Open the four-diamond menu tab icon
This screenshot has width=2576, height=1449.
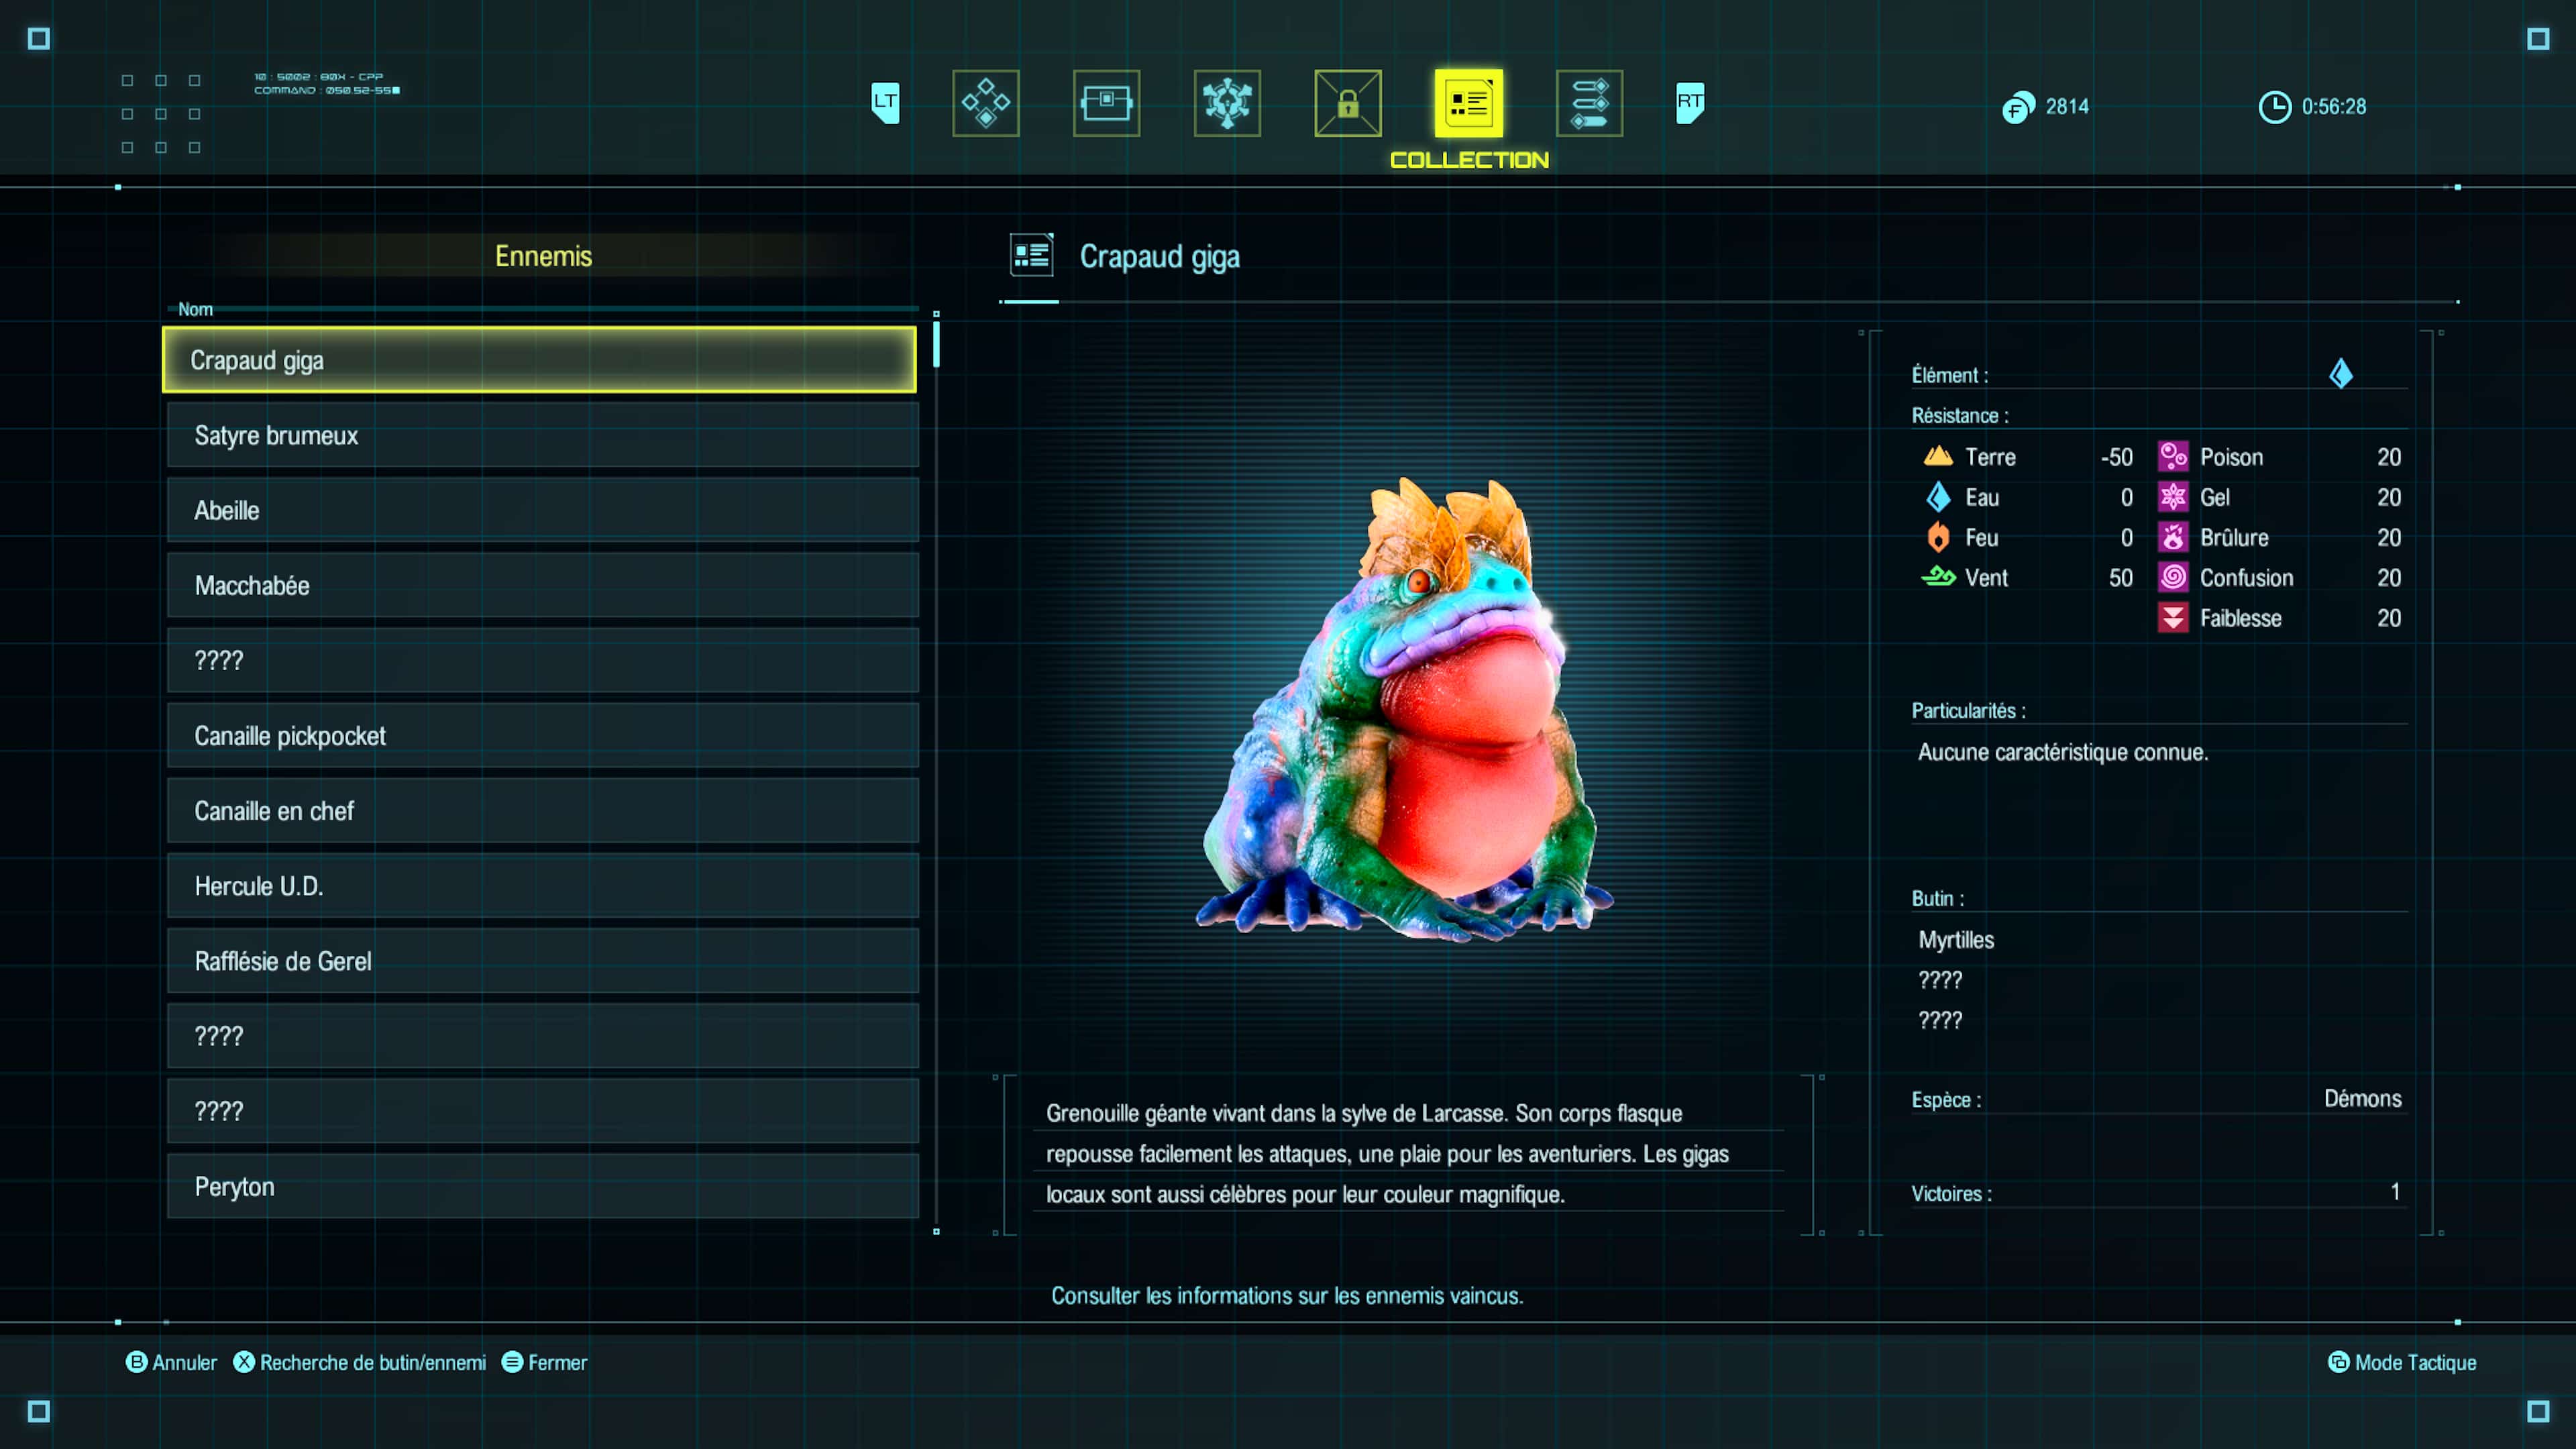coord(986,103)
